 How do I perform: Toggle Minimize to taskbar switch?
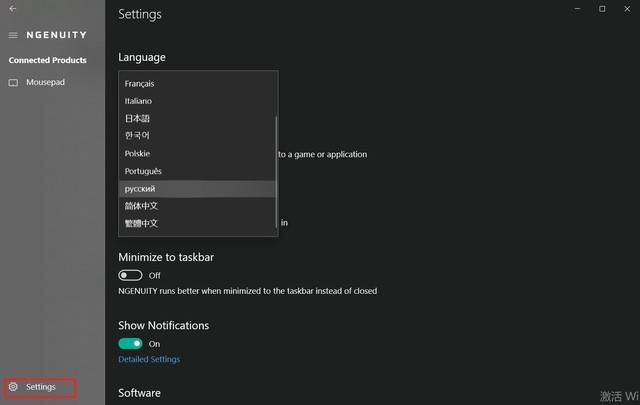pyautogui.click(x=130, y=275)
